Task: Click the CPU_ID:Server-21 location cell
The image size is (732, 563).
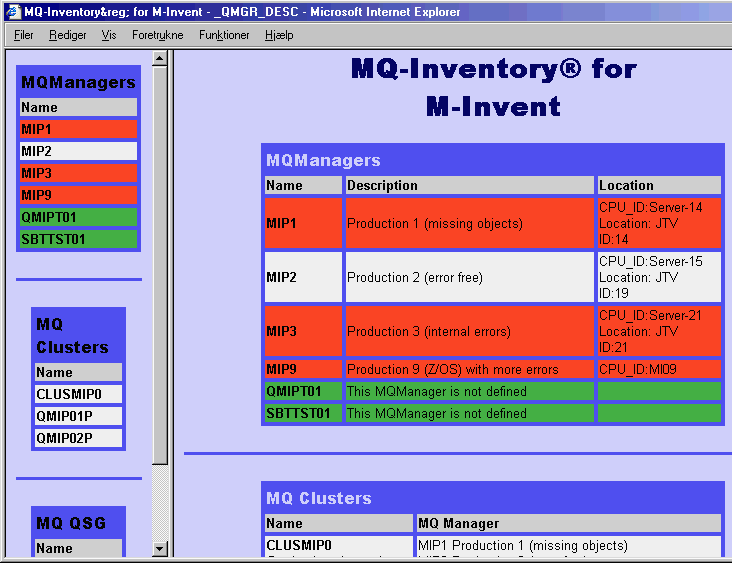Action: click(x=659, y=331)
